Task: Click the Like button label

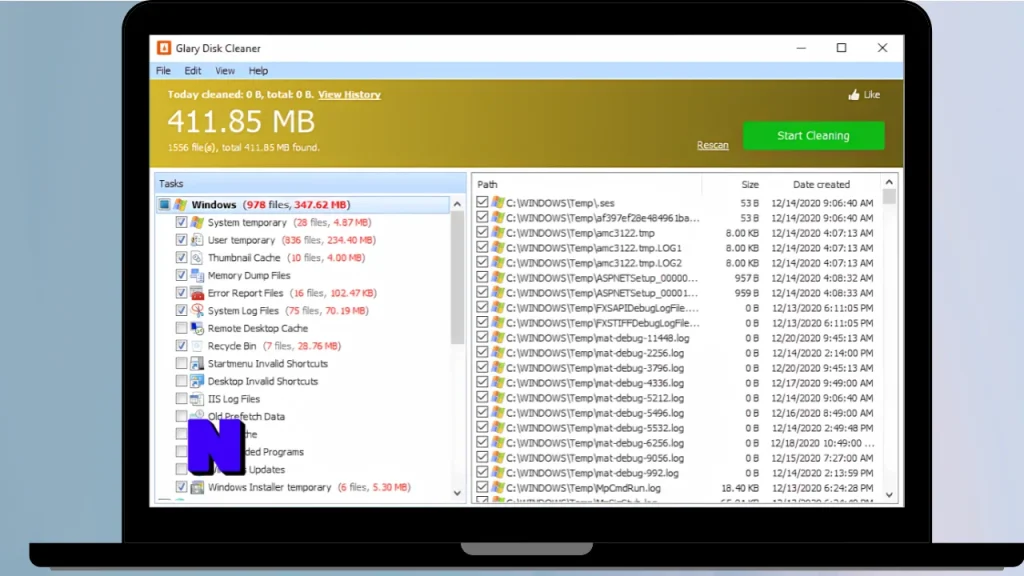Action: coord(872,95)
